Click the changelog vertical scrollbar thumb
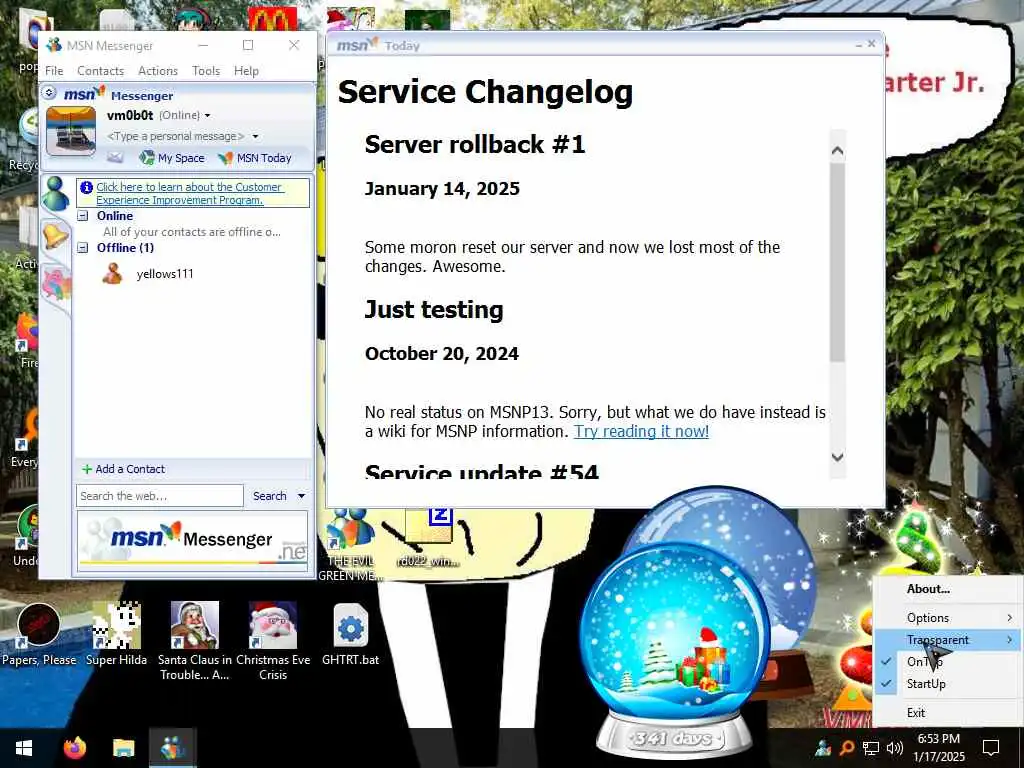 coord(837,262)
